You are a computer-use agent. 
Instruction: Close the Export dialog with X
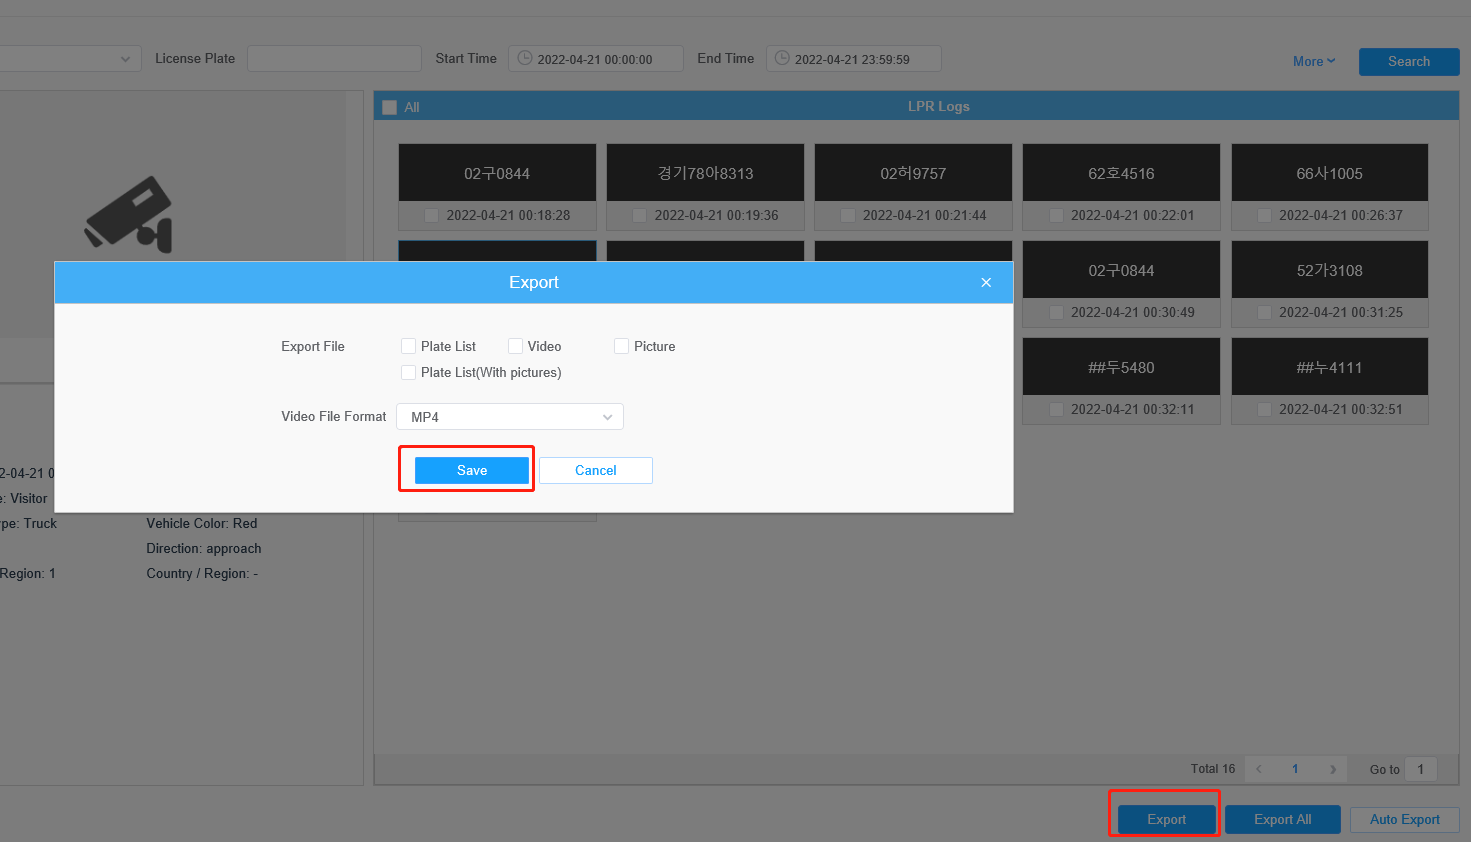(986, 283)
